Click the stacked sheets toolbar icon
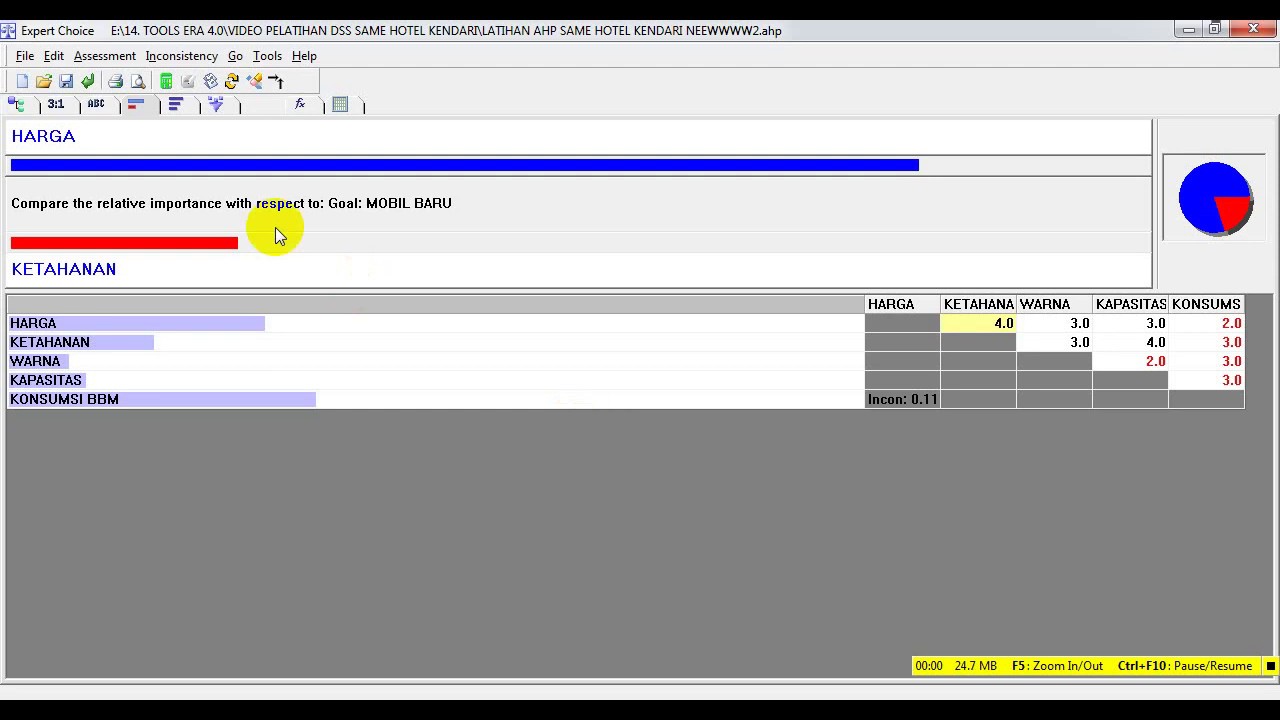The height and width of the screenshot is (720, 1280). click(210, 81)
